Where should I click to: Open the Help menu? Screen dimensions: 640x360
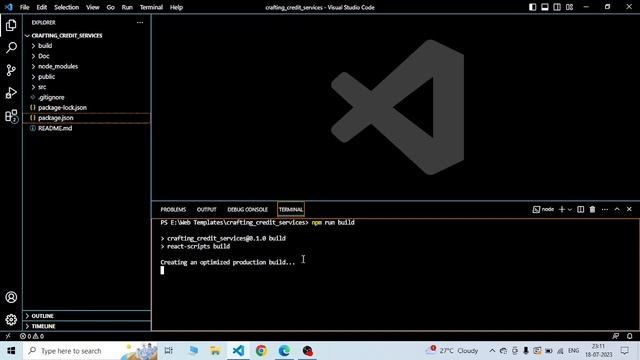tap(176, 7)
